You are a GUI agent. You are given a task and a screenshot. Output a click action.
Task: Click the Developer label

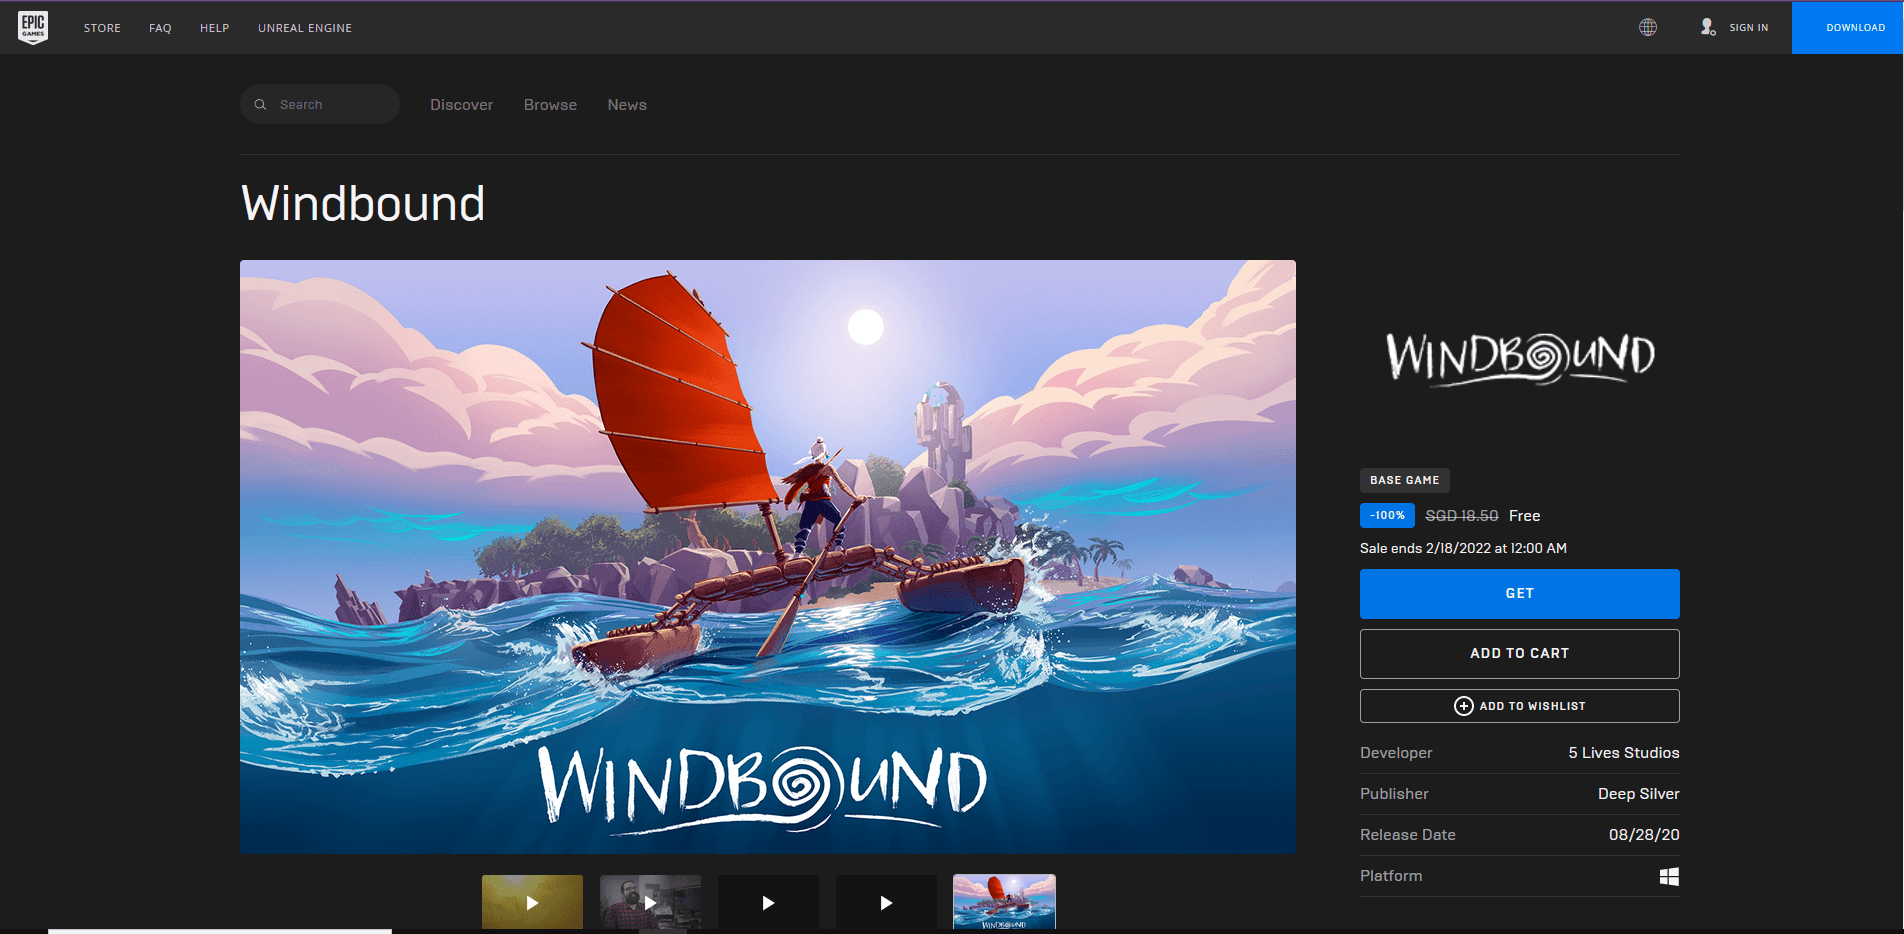pos(1396,753)
